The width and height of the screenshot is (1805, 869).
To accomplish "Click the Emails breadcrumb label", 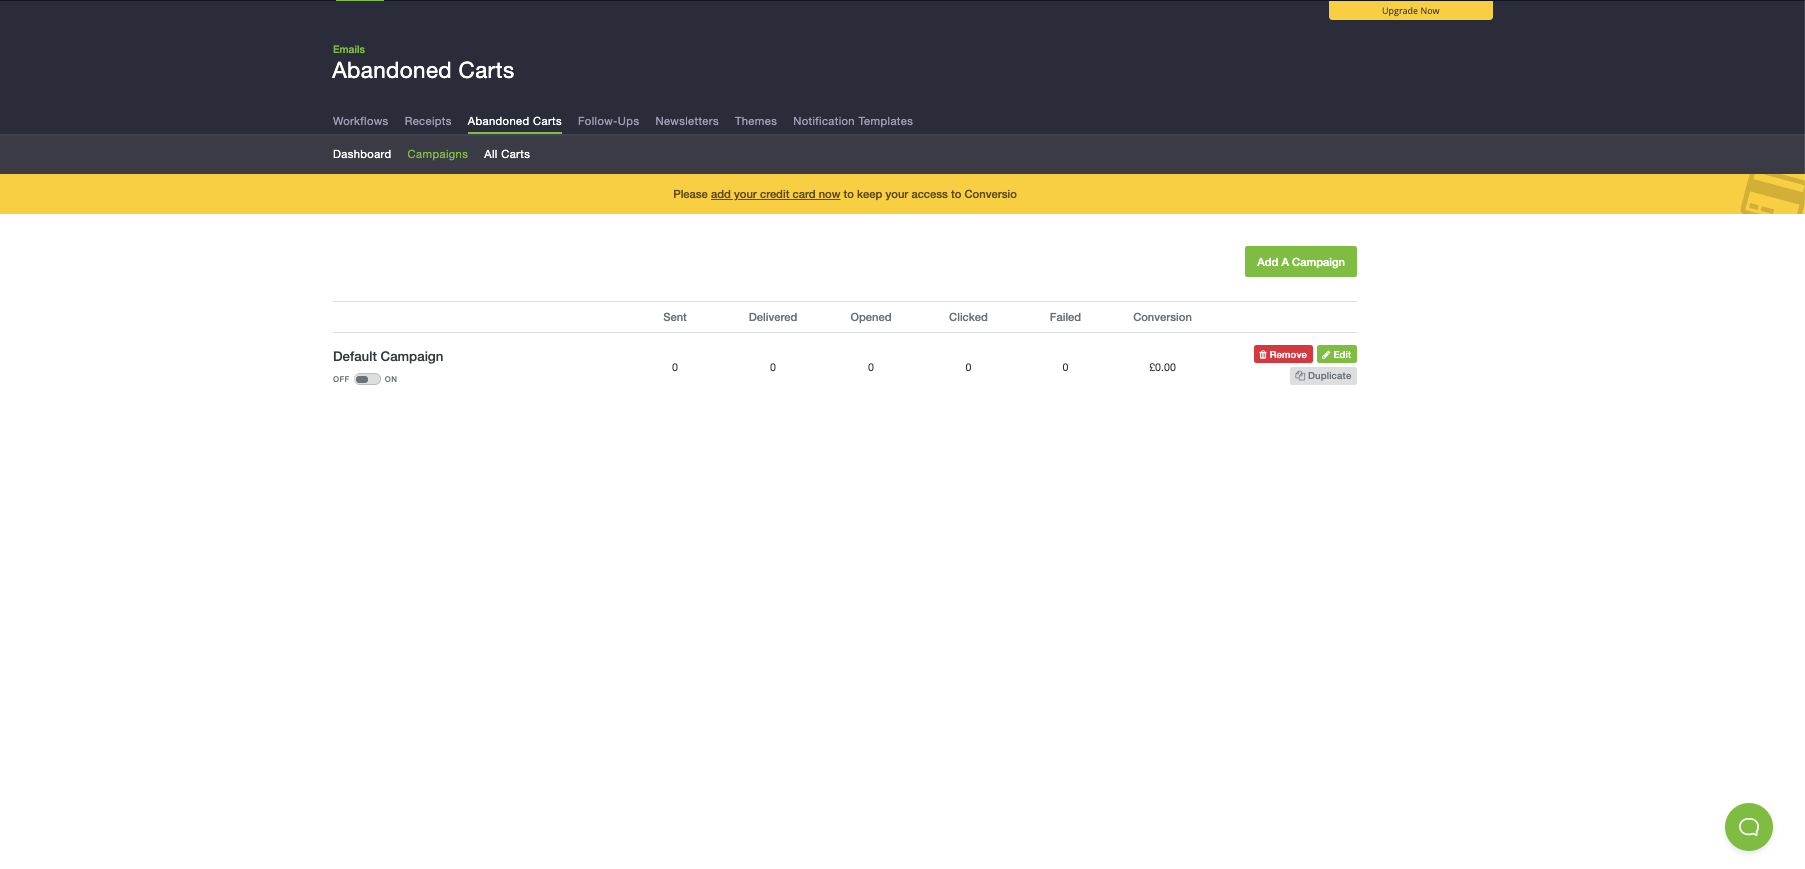I will (x=349, y=49).
